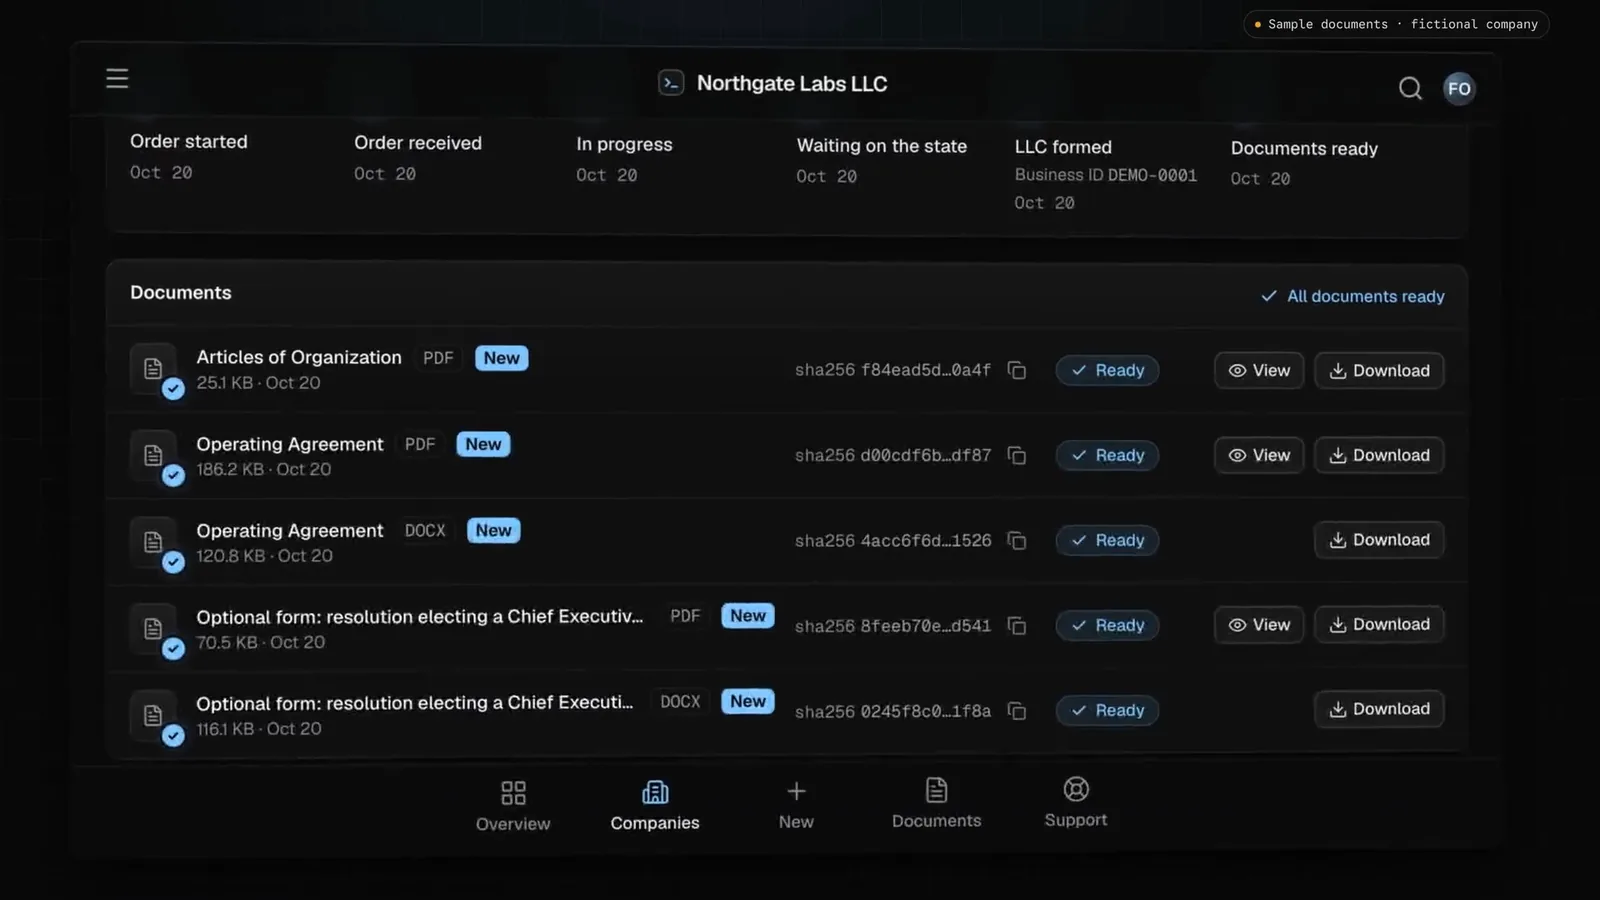View the Operating Agreement PDF
The width and height of the screenshot is (1600, 900).
(x=1259, y=455)
